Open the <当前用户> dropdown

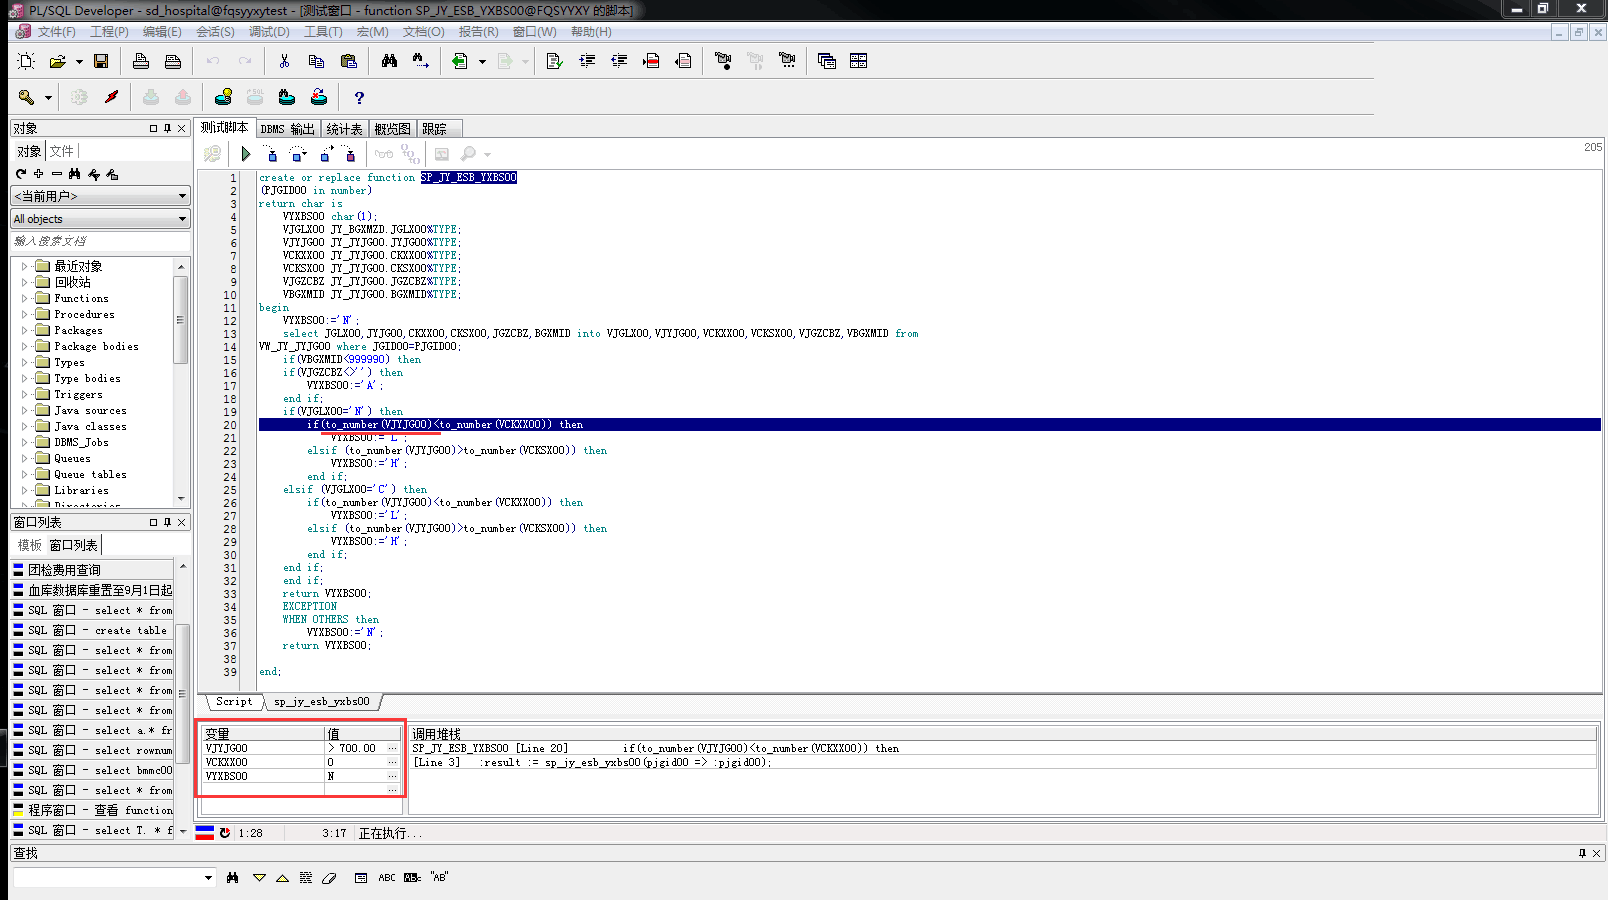[100, 196]
